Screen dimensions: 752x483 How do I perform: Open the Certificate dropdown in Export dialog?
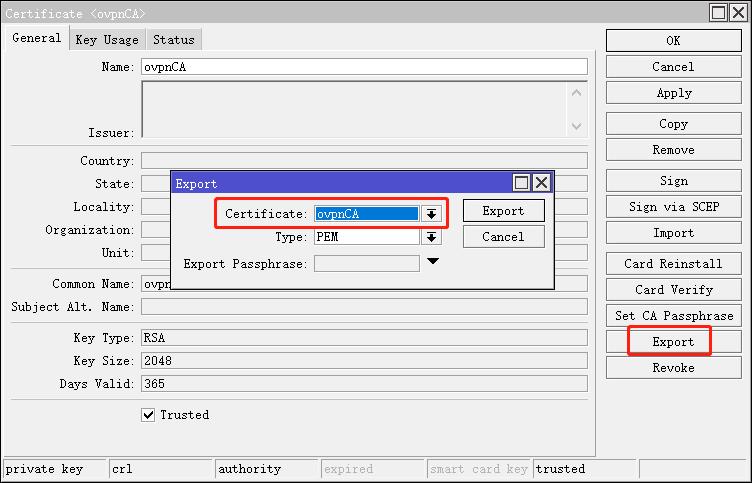click(431, 213)
